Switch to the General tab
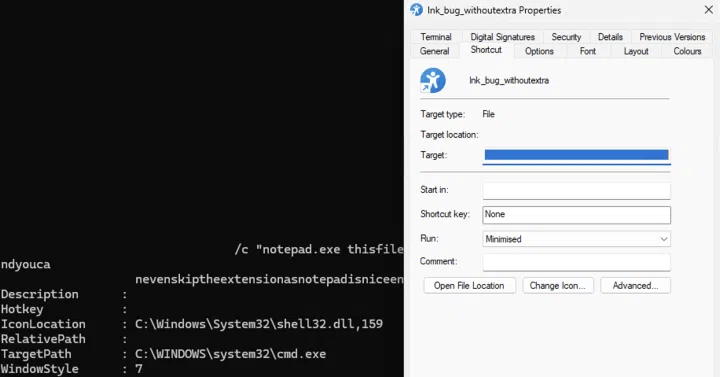Screen dimensions: 720x377 coord(434,51)
